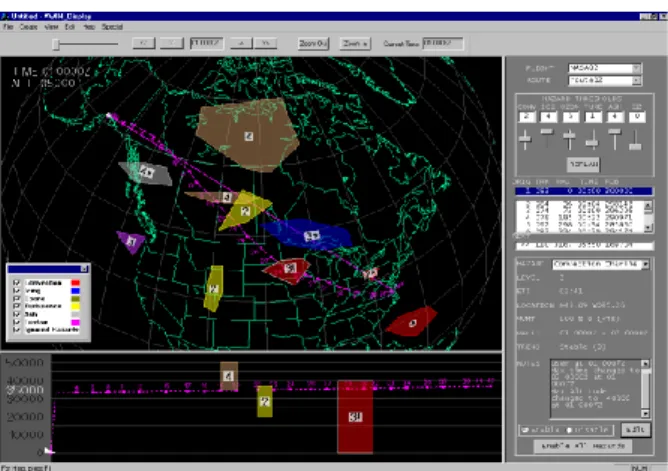The width and height of the screenshot is (668, 471).
Task: Select the red hazard column 3 in the altitude profile
Action: coord(355,416)
